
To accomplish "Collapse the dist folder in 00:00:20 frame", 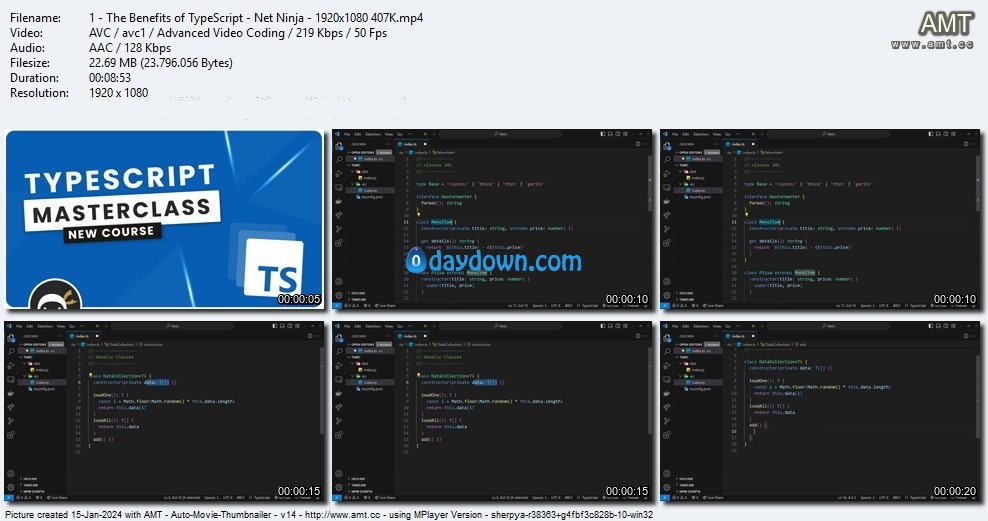I will click(688, 364).
